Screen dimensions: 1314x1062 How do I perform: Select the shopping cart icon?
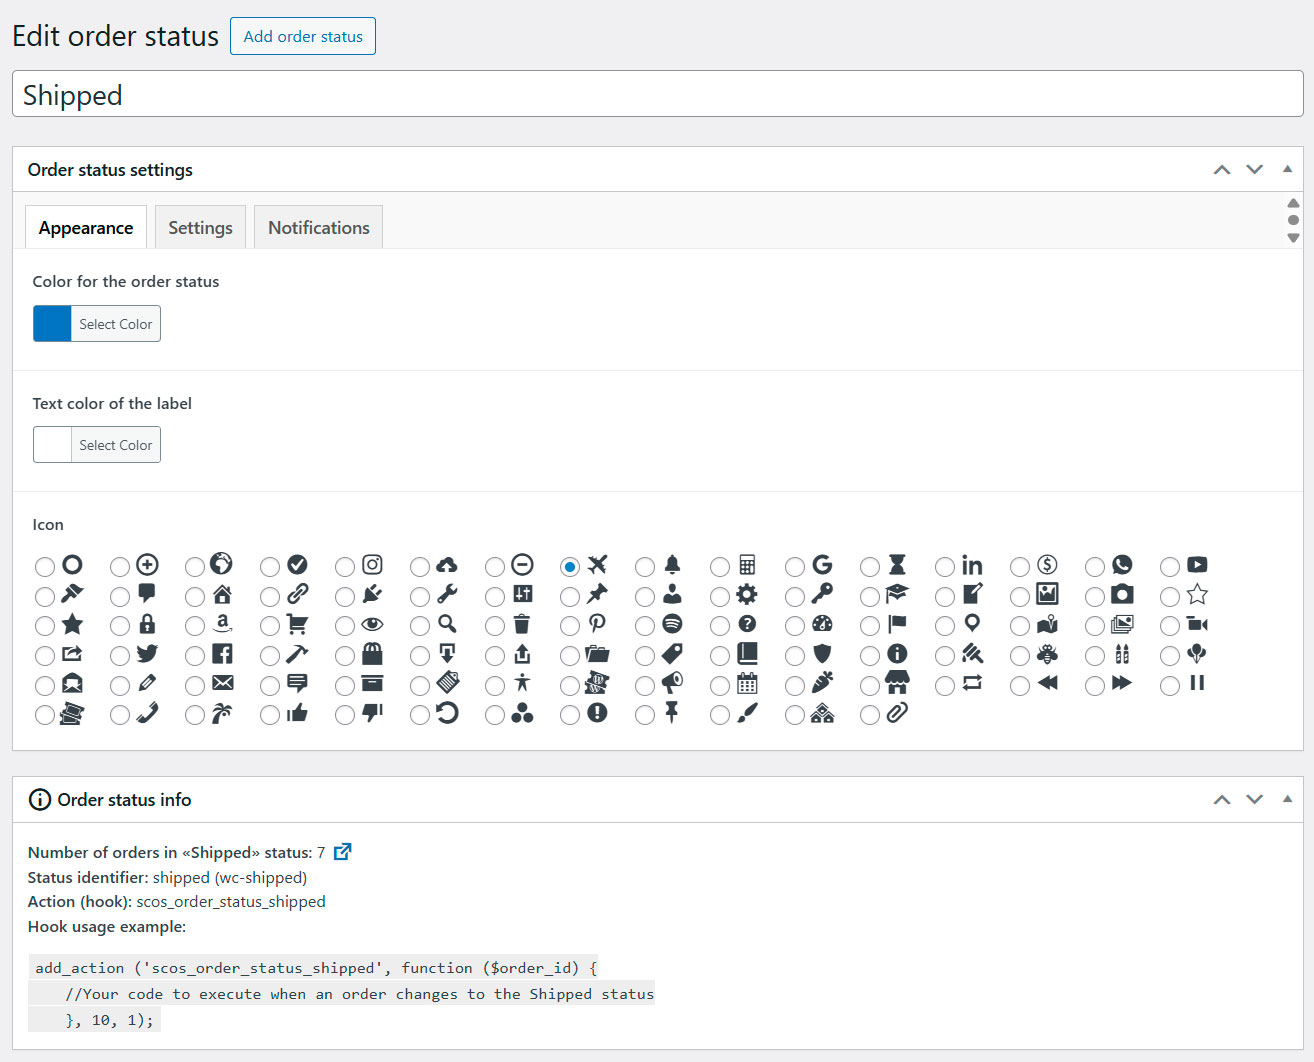tap(270, 625)
